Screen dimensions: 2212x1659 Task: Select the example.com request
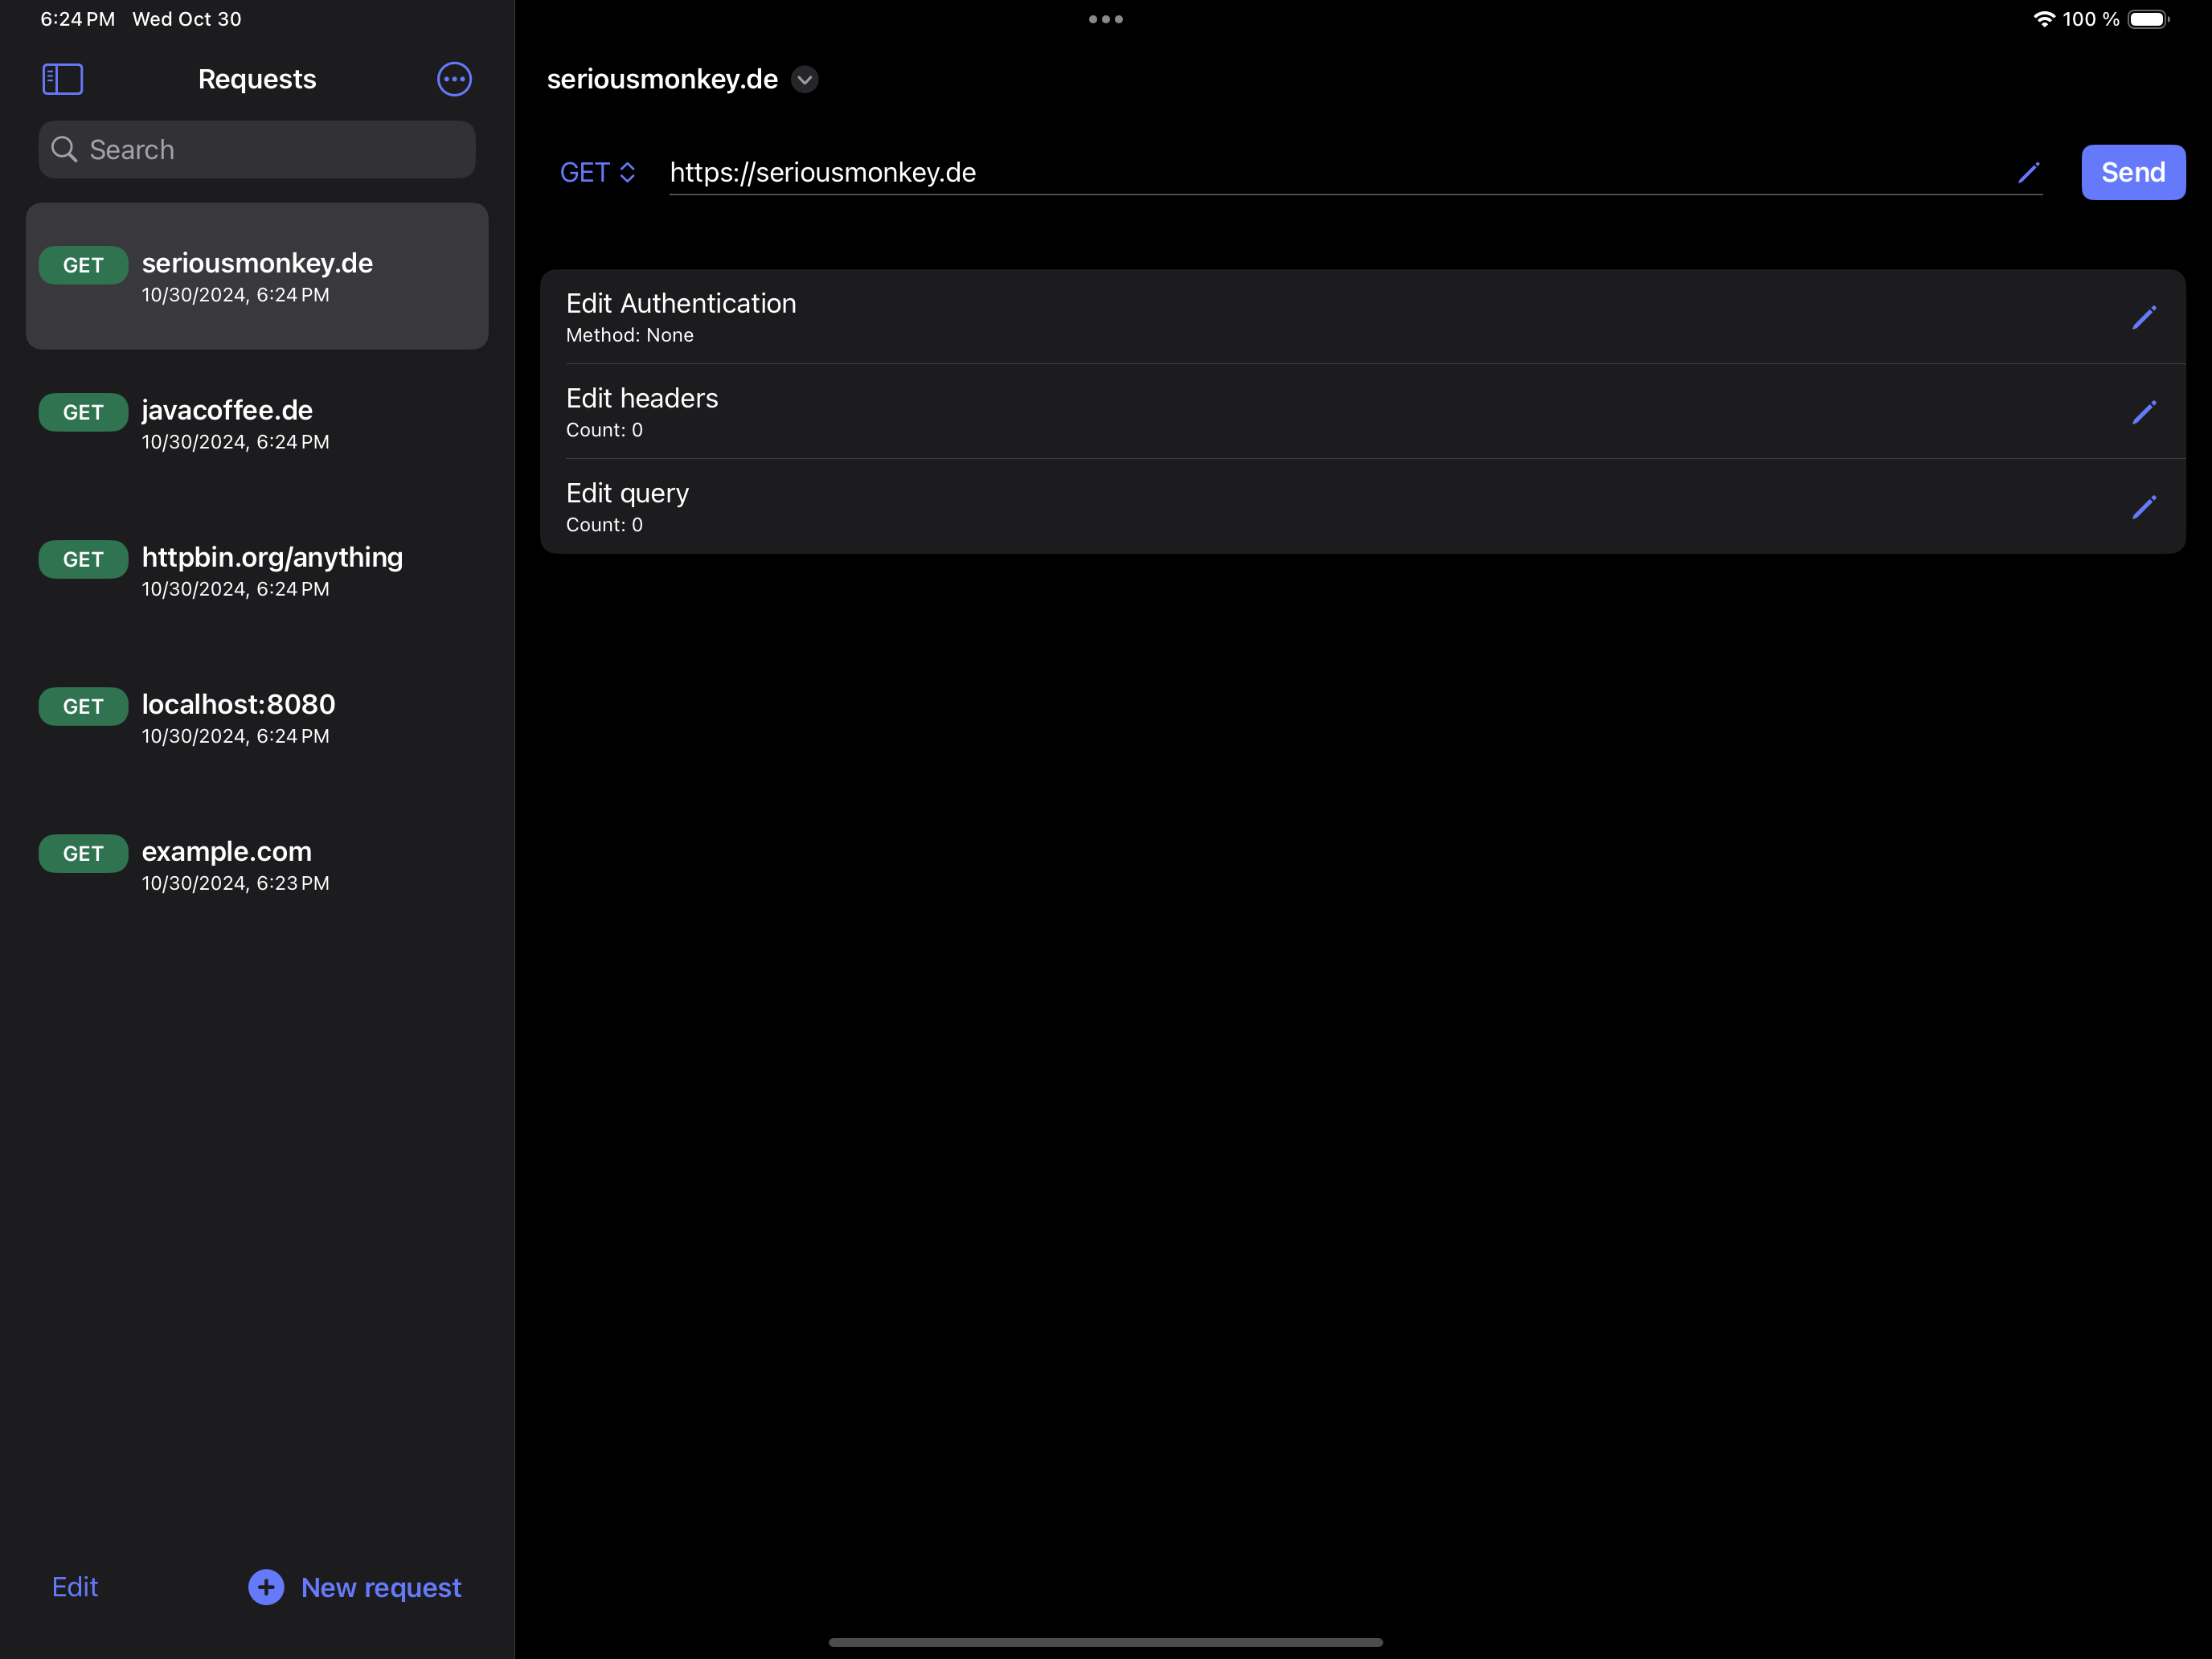pyautogui.click(x=257, y=865)
